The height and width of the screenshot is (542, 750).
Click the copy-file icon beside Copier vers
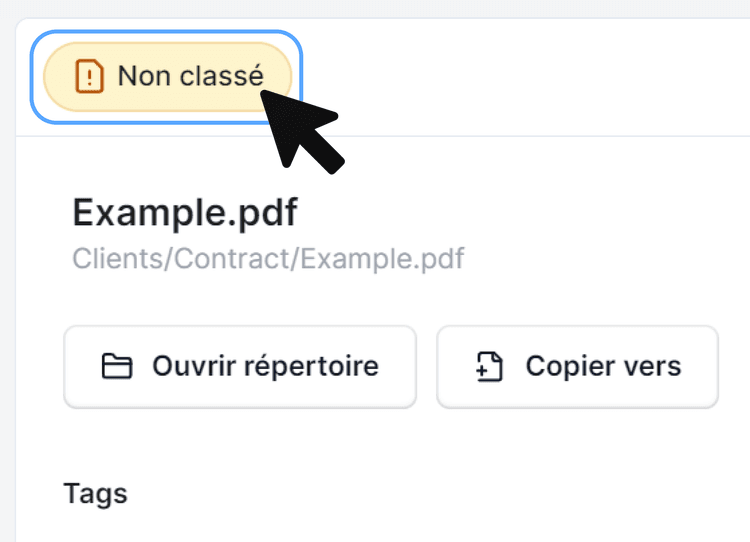(489, 367)
